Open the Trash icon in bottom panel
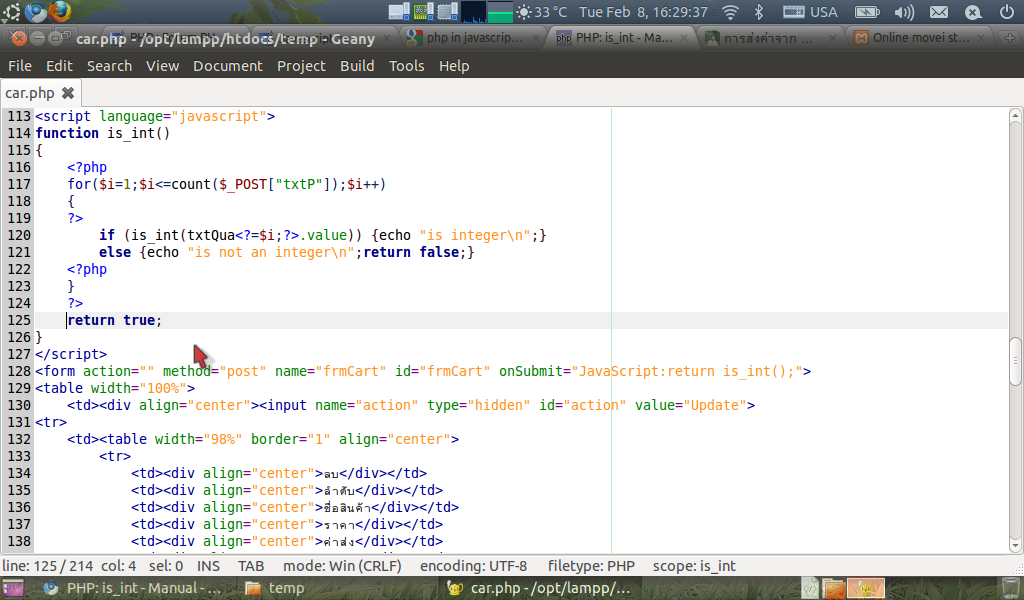 click(x=1011, y=588)
